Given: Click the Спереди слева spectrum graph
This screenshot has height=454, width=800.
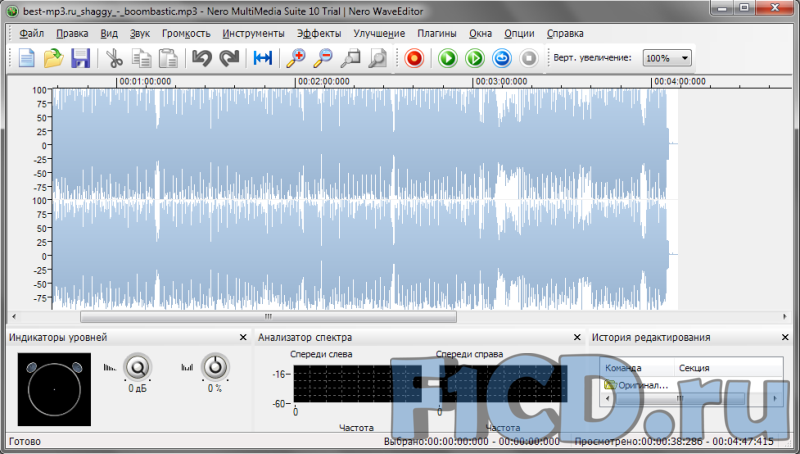Looking at the screenshot, I should click(x=357, y=383).
